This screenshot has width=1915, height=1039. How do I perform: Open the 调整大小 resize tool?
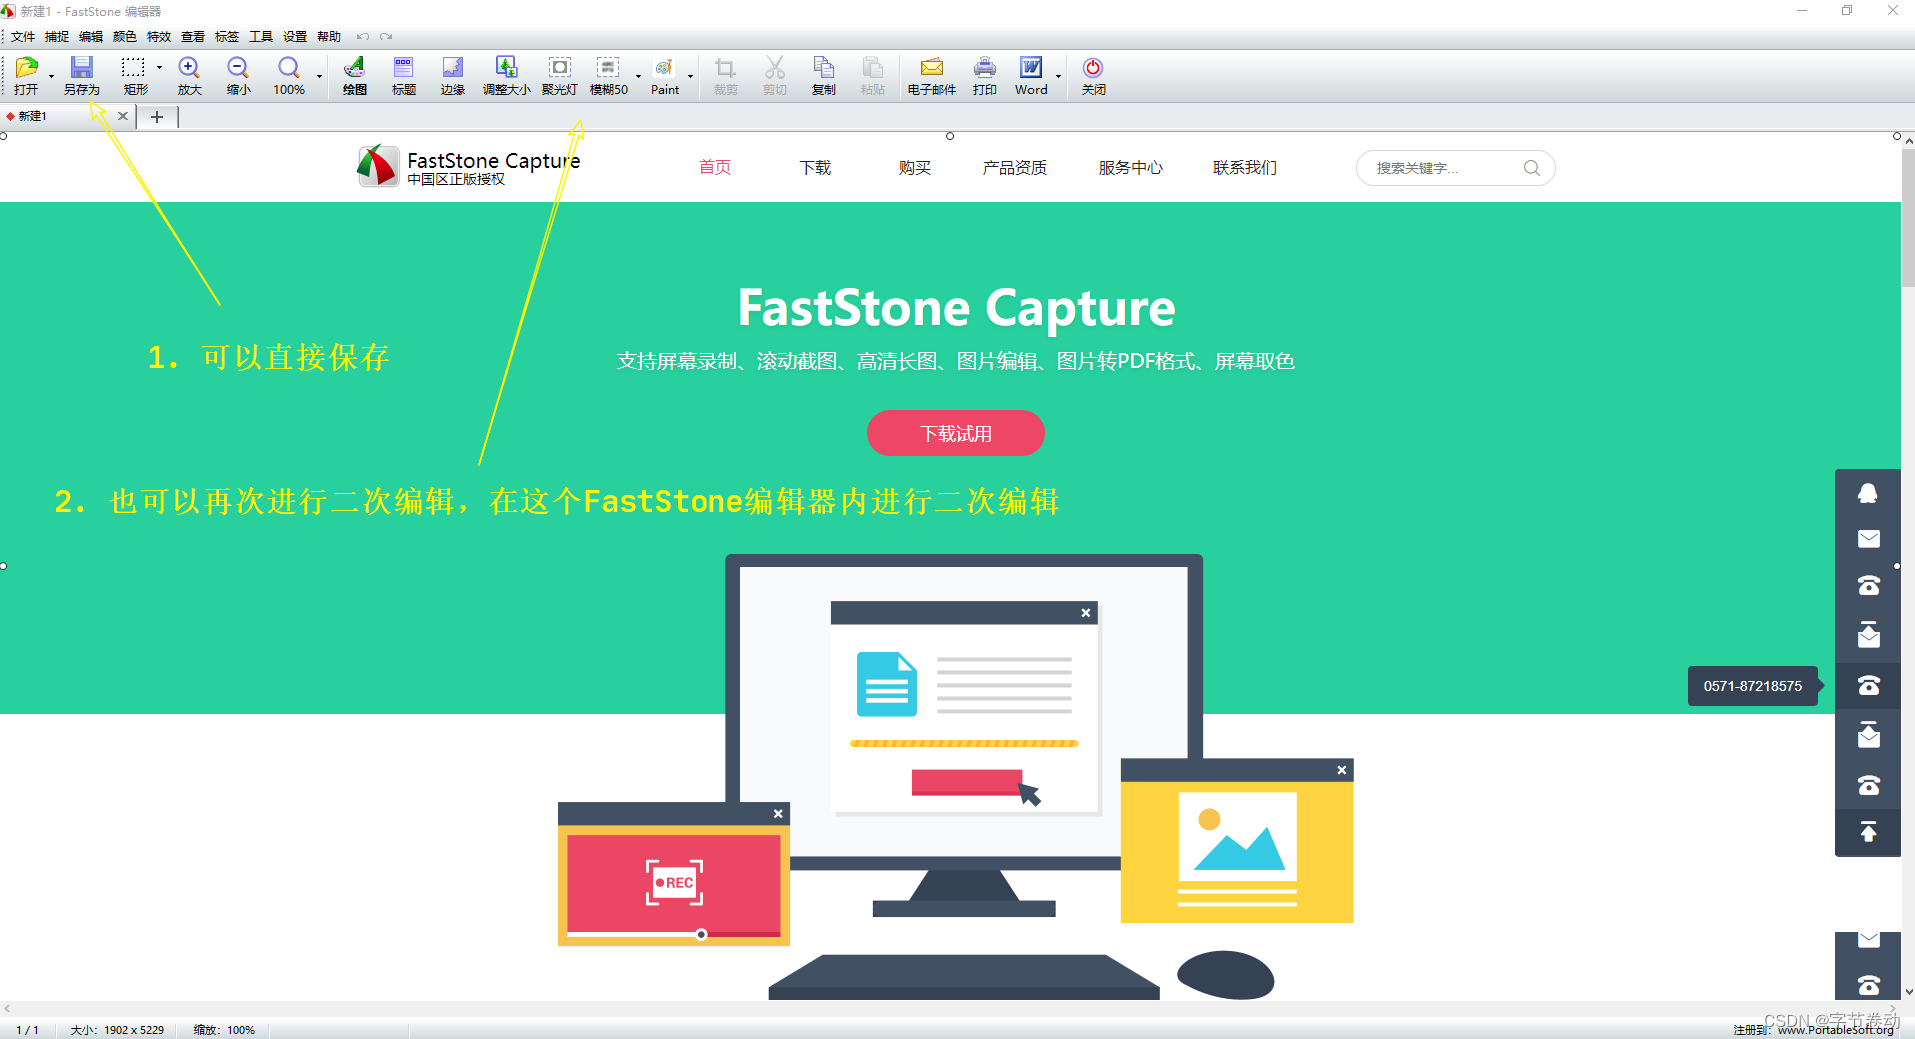[507, 76]
